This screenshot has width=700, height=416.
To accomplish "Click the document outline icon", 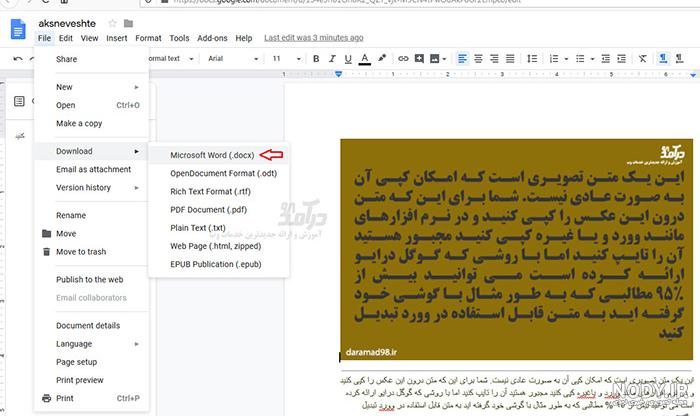I will pos(19,101).
